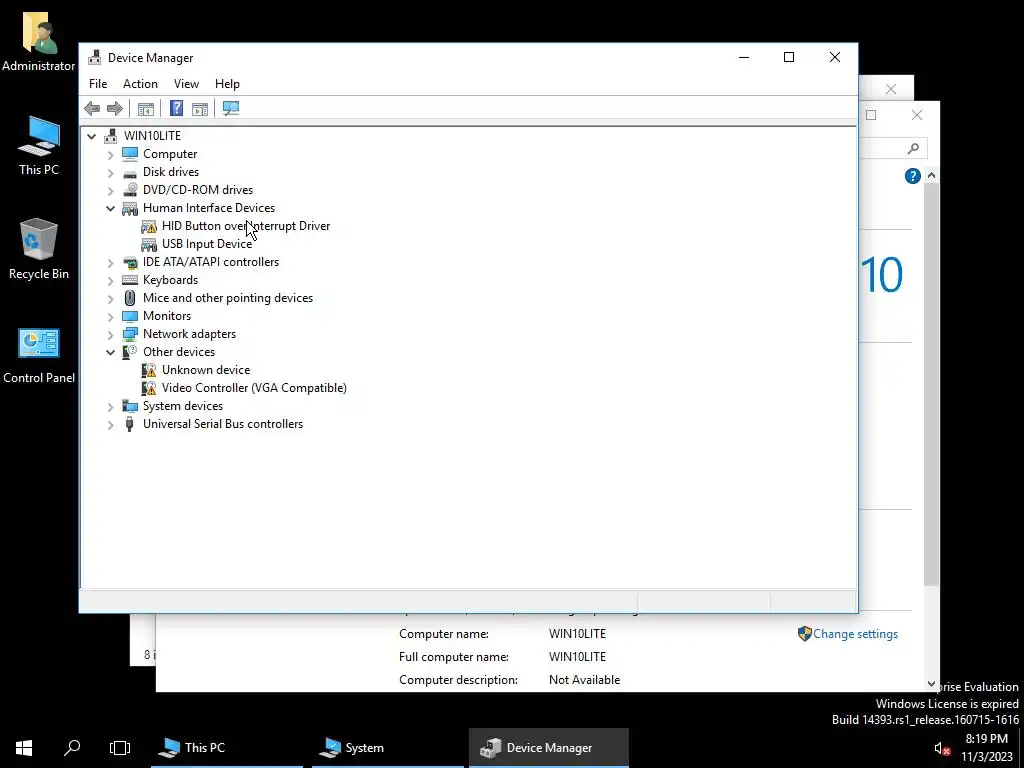Open the Help menu

[x=227, y=84]
